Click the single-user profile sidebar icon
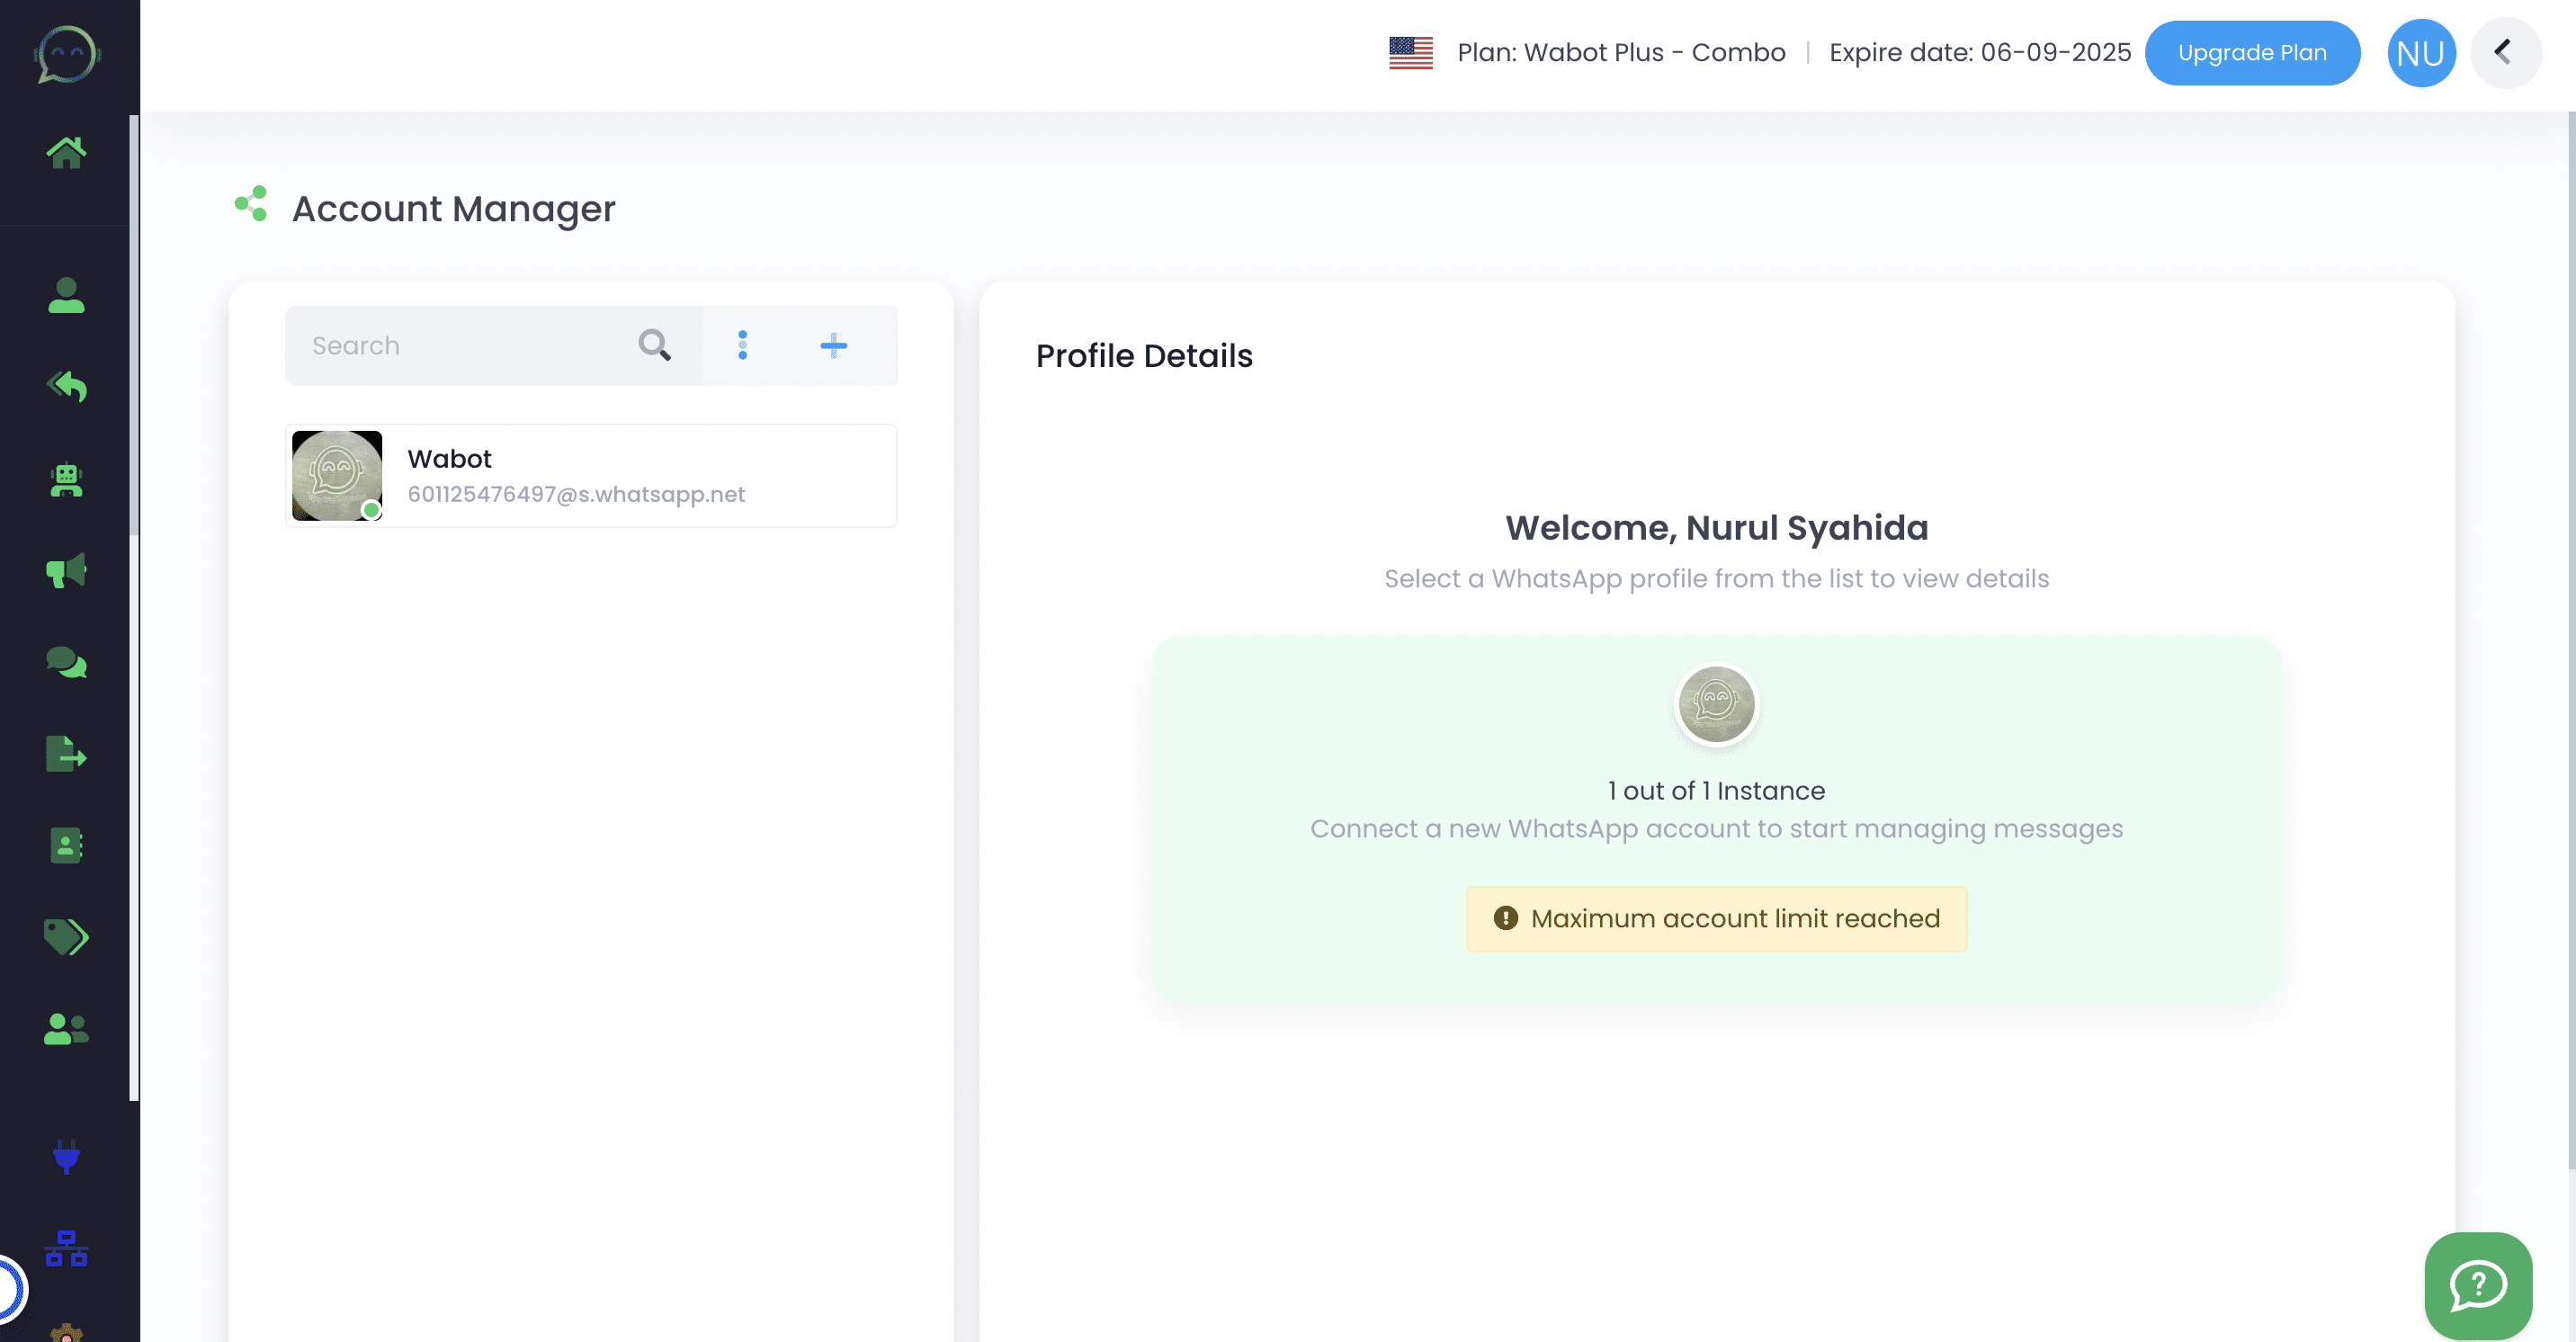Image resolution: width=2576 pixels, height=1342 pixels. coord(66,295)
